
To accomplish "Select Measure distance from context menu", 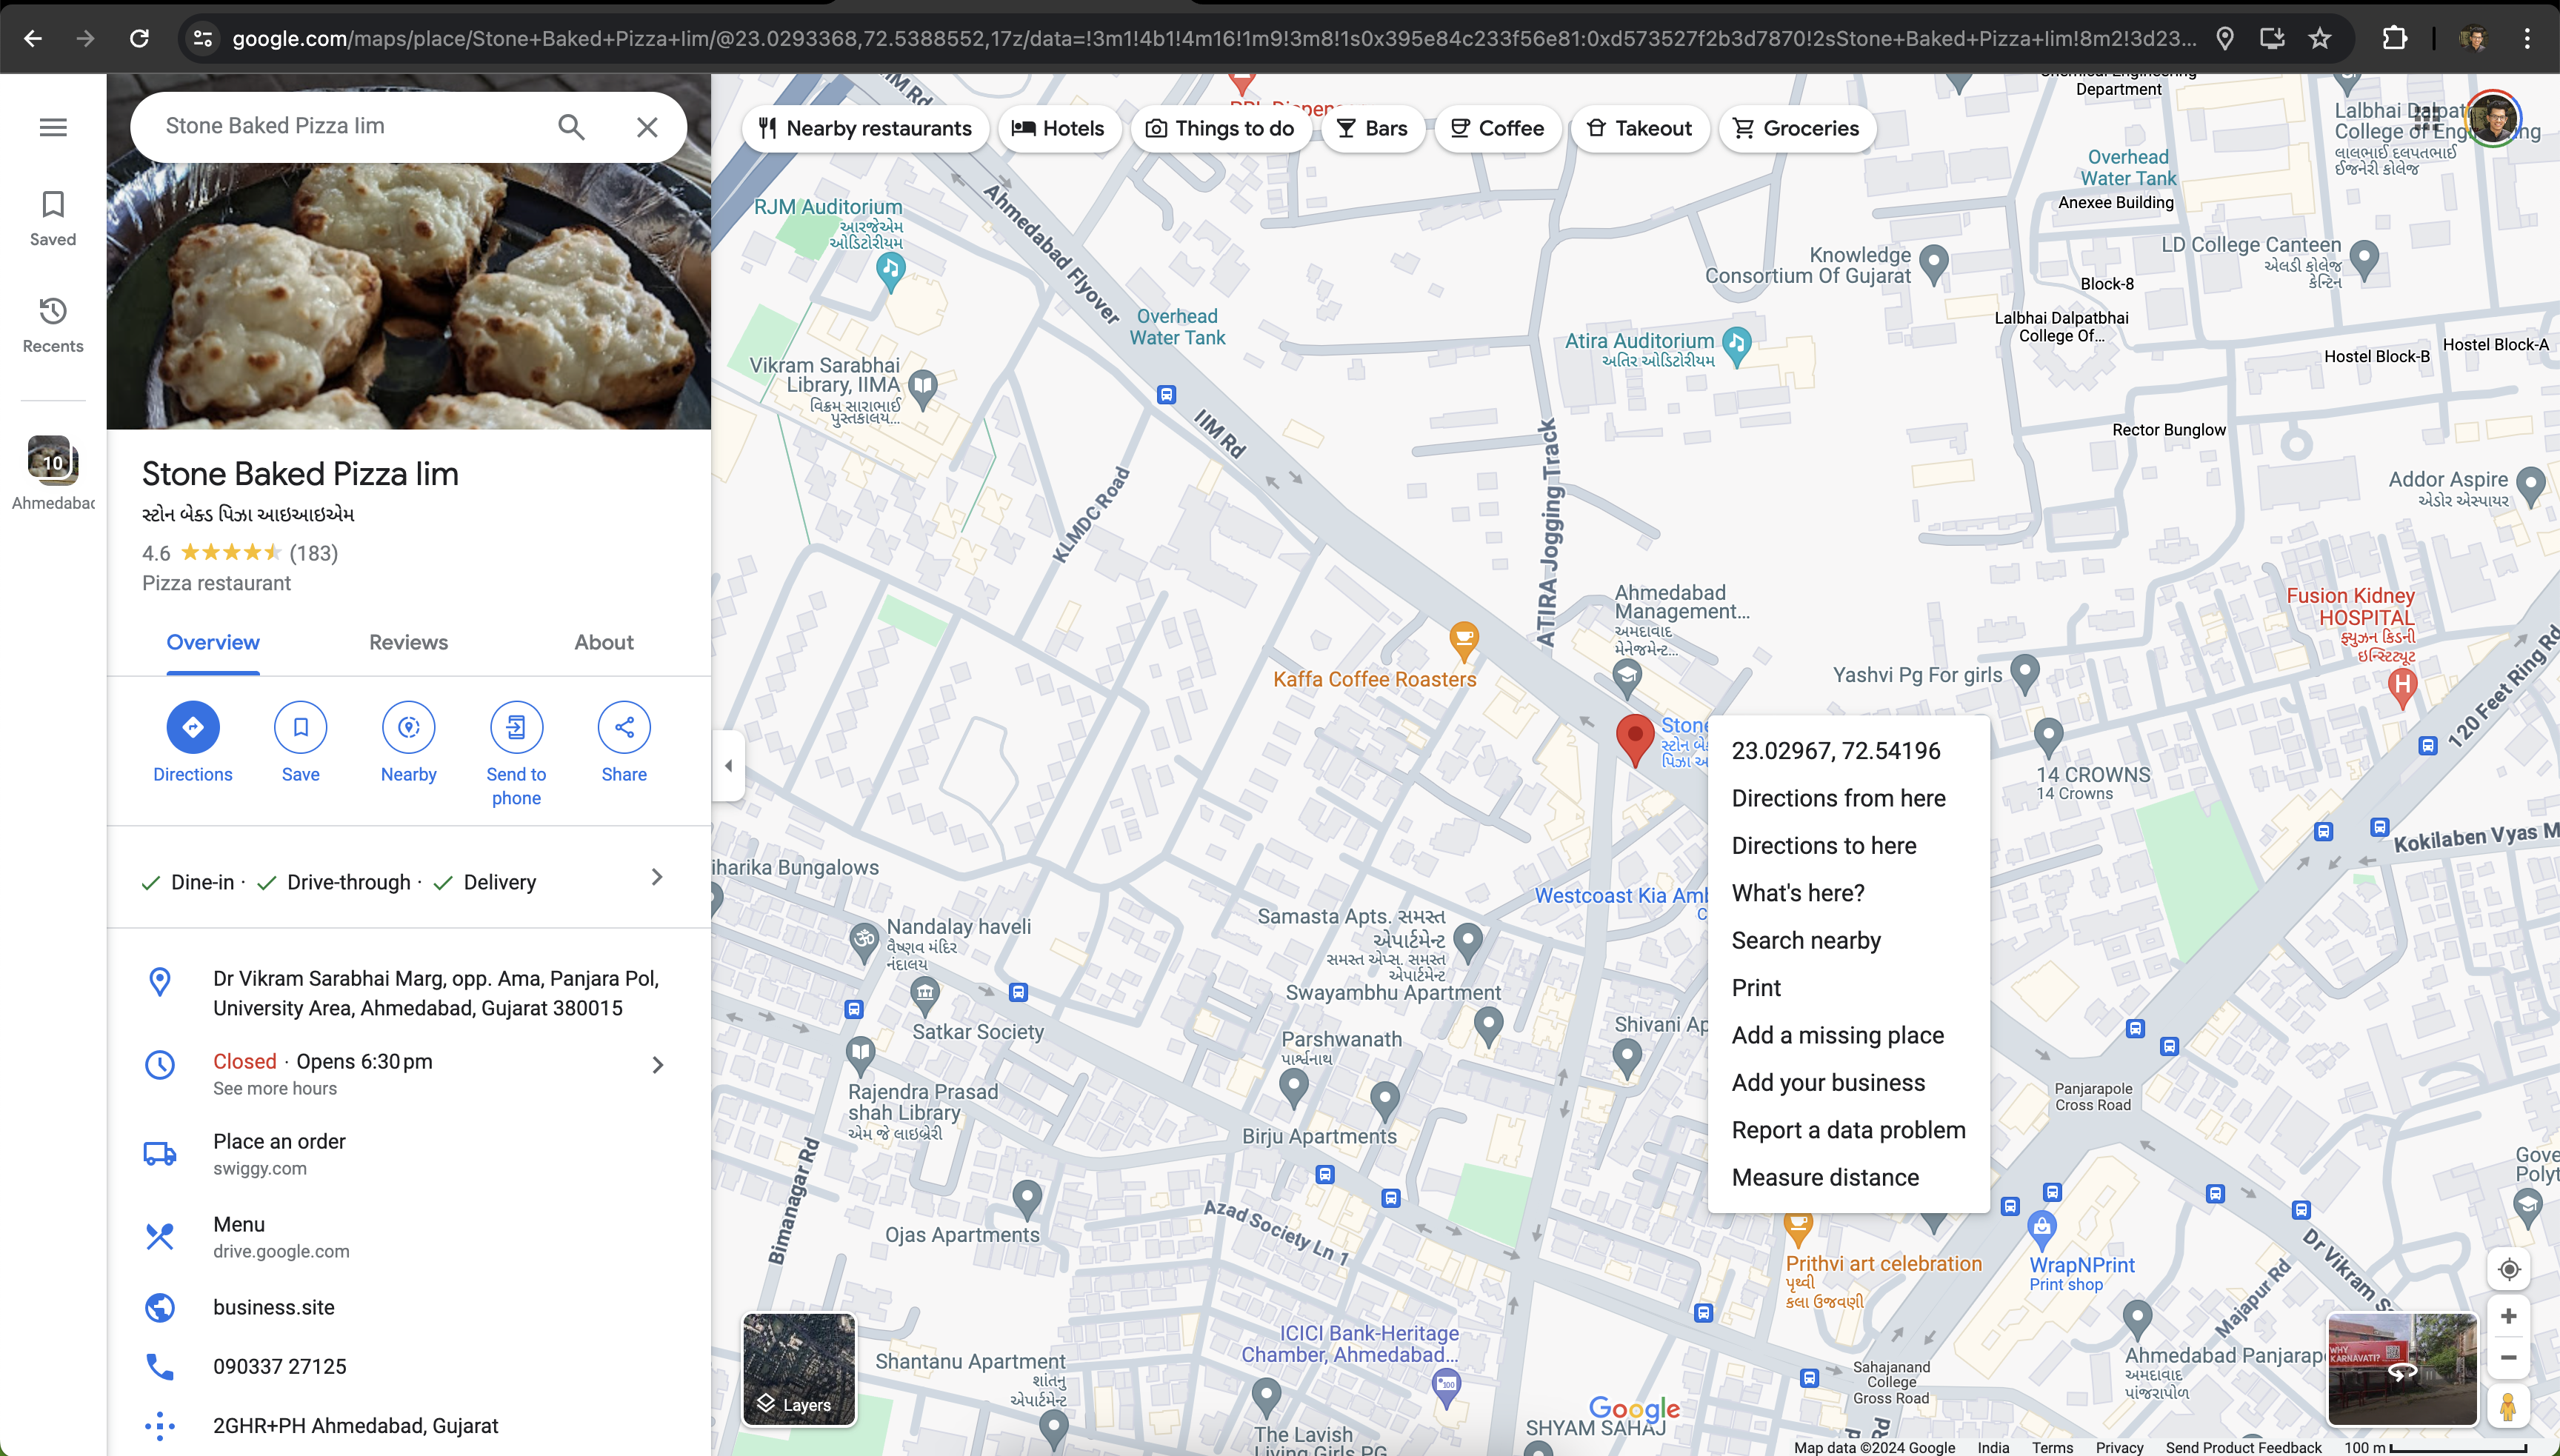I will coord(1825,1177).
